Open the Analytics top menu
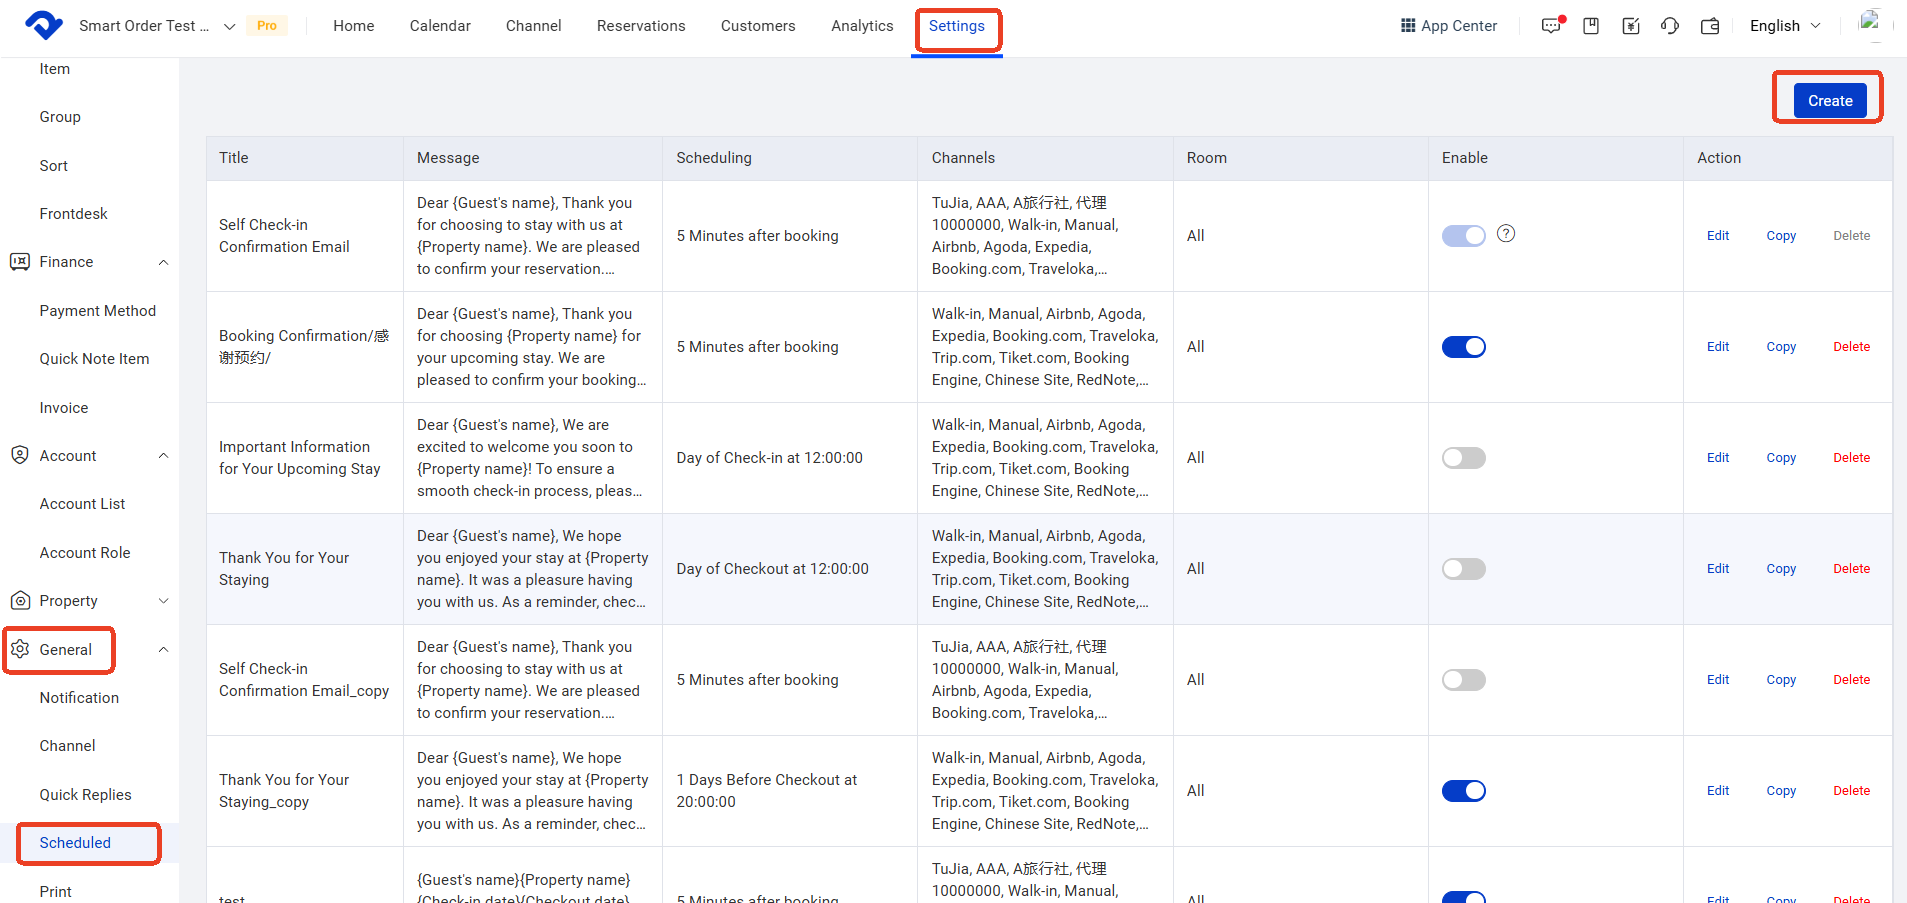 [862, 26]
